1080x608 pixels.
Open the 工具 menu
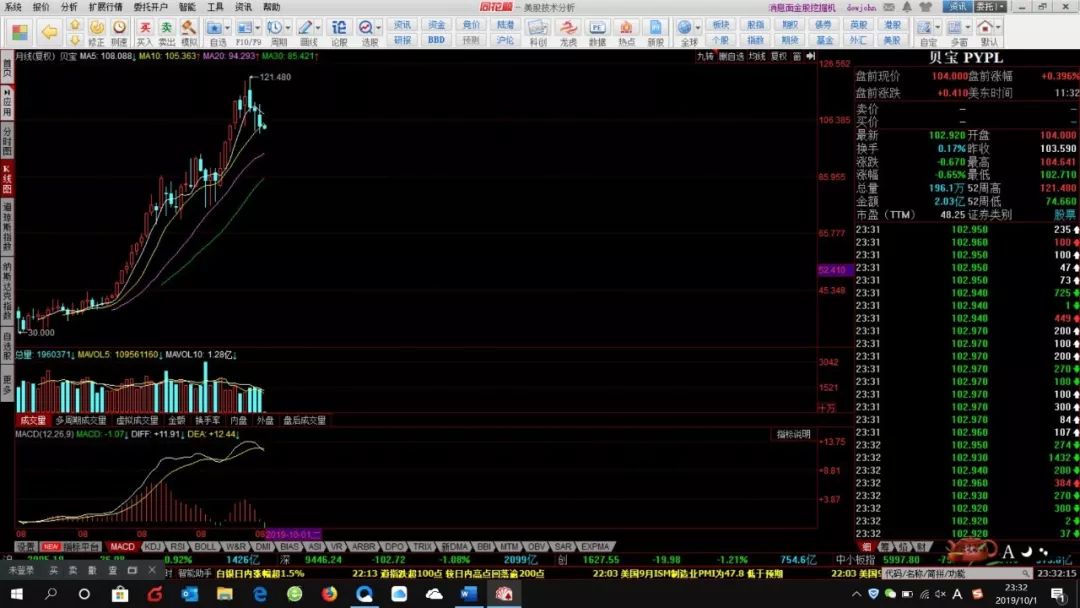pyautogui.click(x=216, y=7)
